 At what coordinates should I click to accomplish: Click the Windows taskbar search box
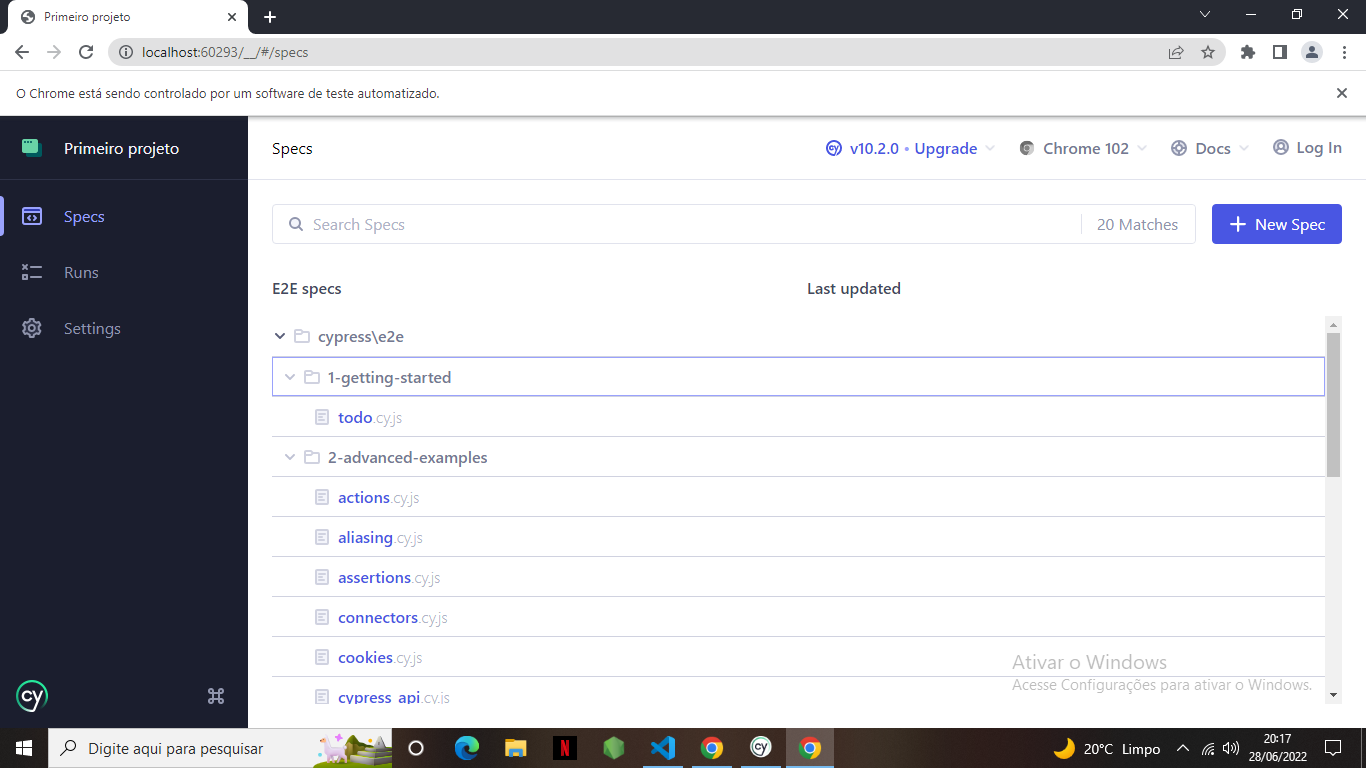[220, 748]
